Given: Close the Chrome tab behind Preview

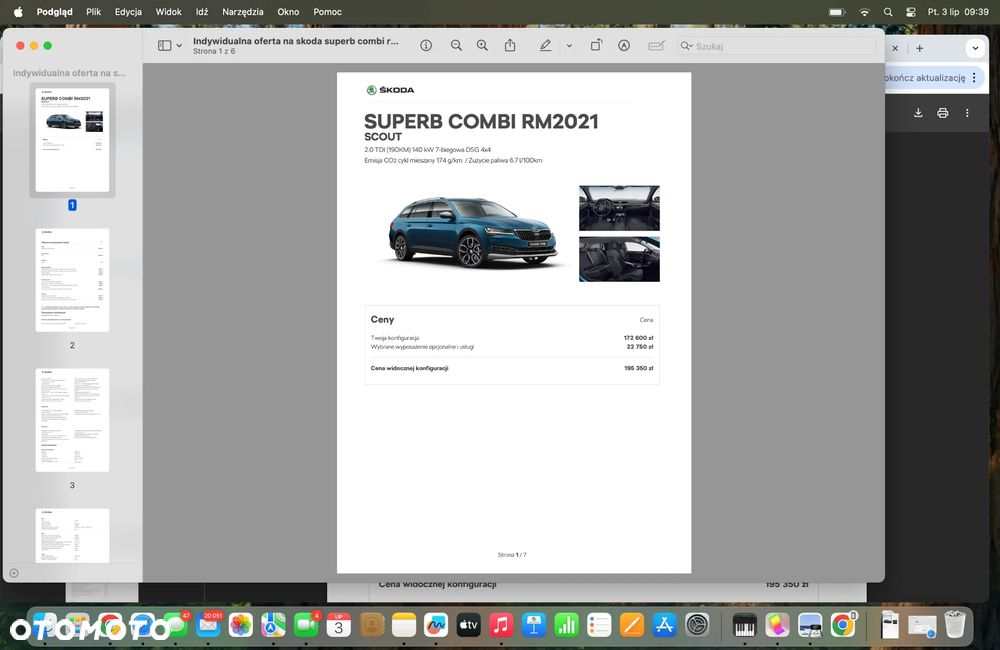Looking at the screenshot, I should [x=895, y=48].
